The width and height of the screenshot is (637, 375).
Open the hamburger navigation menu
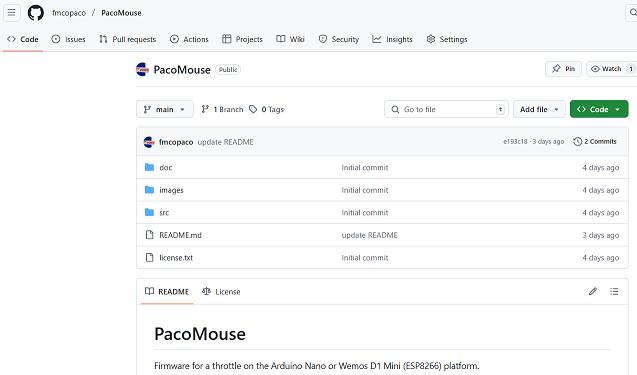point(11,13)
